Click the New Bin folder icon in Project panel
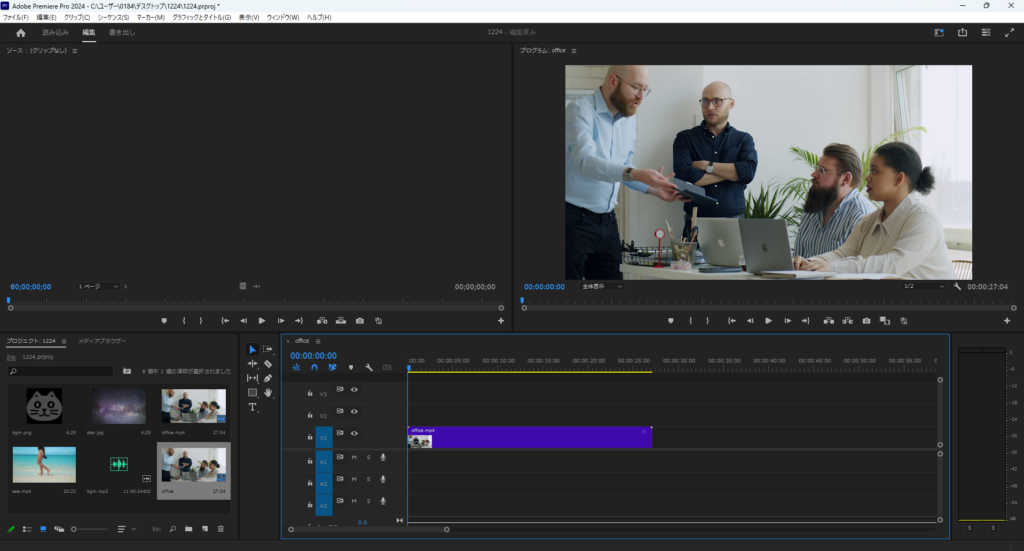The height and width of the screenshot is (551, 1024). [x=188, y=529]
